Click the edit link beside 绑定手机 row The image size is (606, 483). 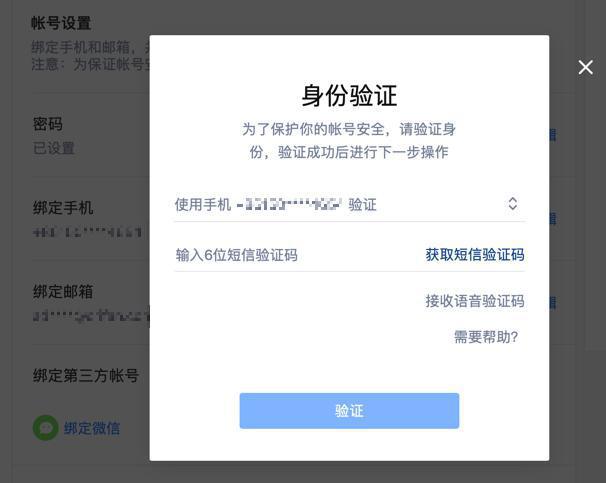tap(553, 219)
